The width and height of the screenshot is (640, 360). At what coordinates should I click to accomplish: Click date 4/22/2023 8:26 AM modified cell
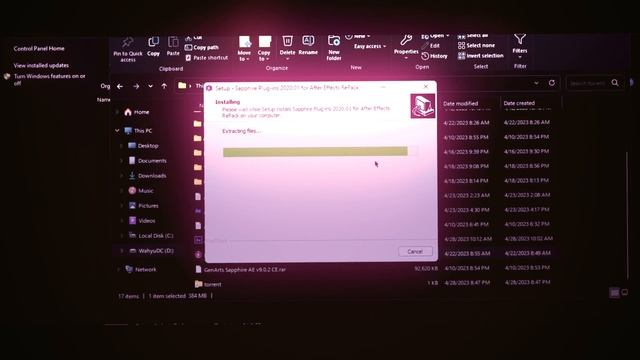[466, 122]
